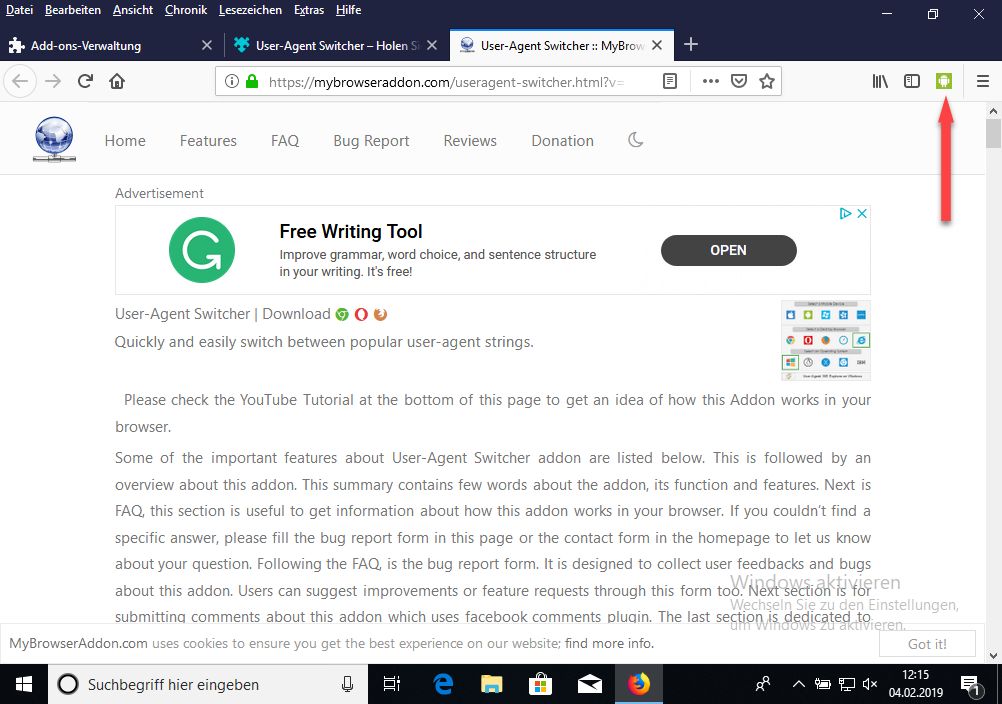Toggle dark mode with the moon icon
The height and width of the screenshot is (704, 1002).
coord(635,140)
